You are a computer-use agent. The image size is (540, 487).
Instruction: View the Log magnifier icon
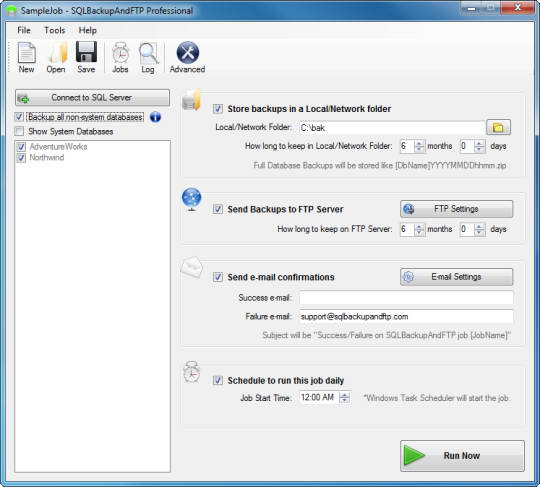point(148,57)
